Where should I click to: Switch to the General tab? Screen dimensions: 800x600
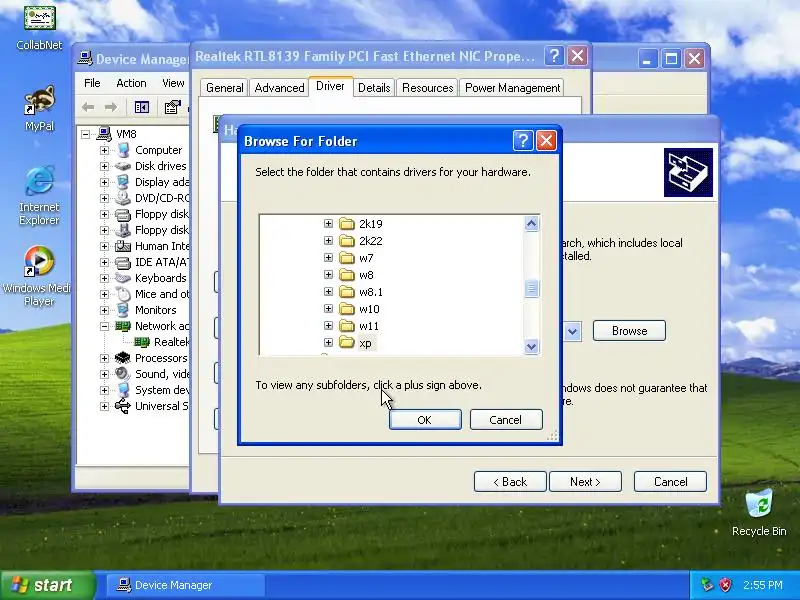click(224, 88)
